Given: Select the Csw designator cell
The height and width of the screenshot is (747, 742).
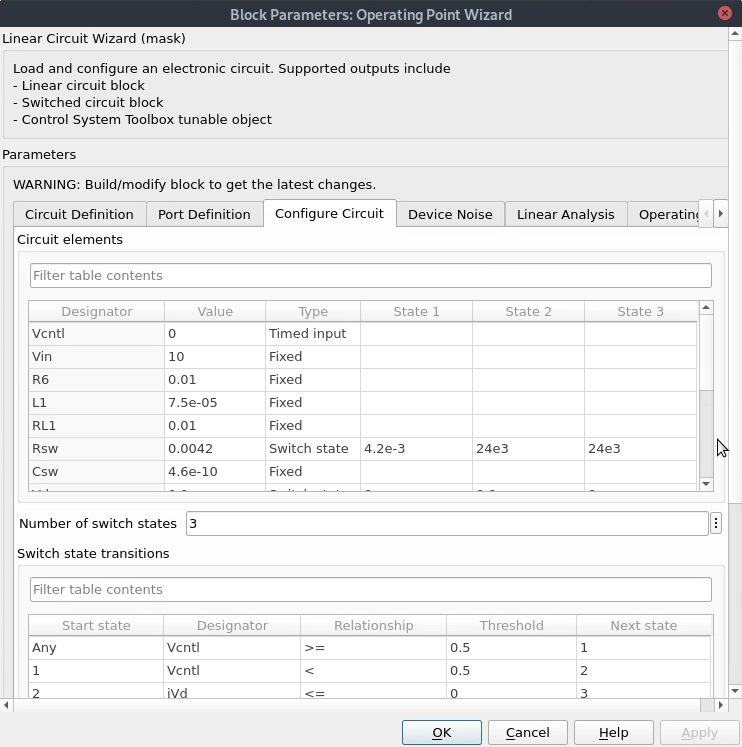Looking at the screenshot, I should (97, 472).
